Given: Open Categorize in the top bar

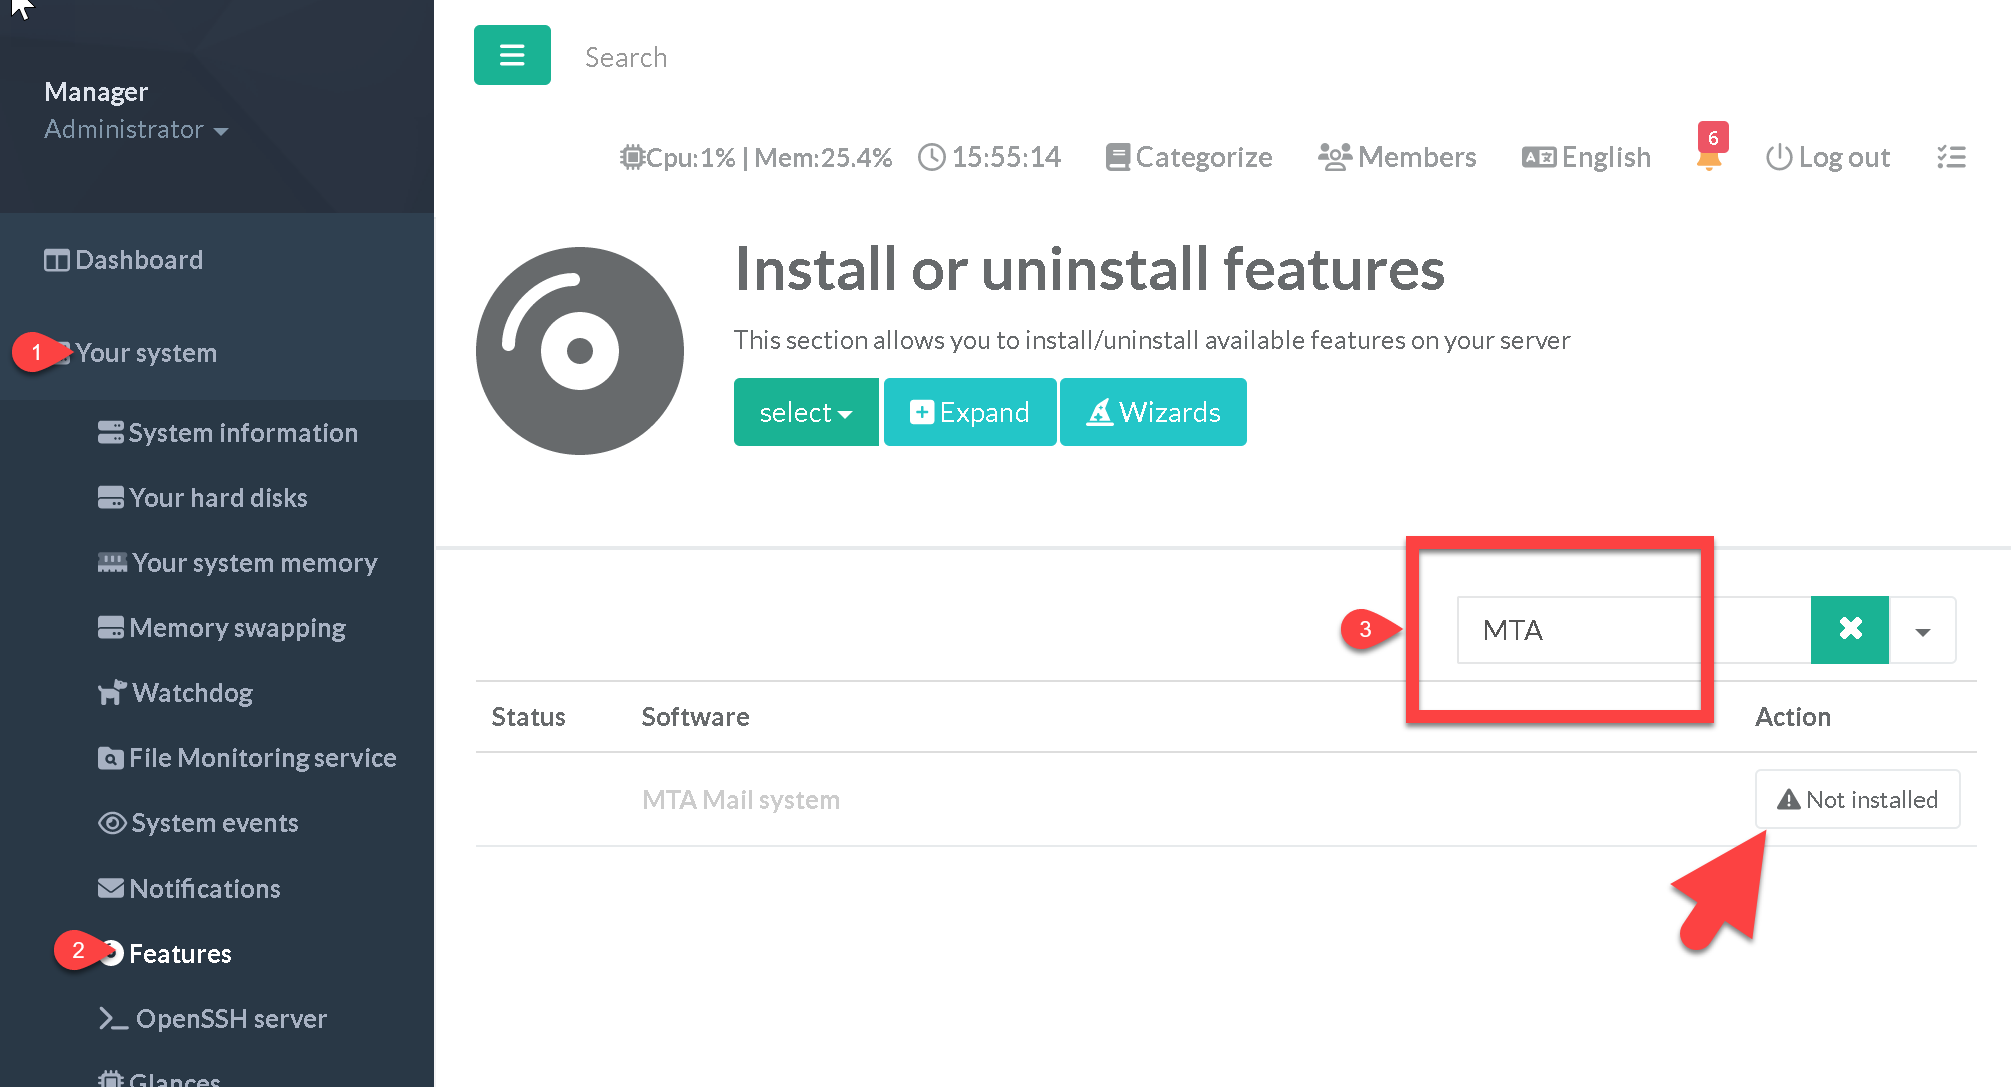Looking at the screenshot, I should click(1189, 157).
